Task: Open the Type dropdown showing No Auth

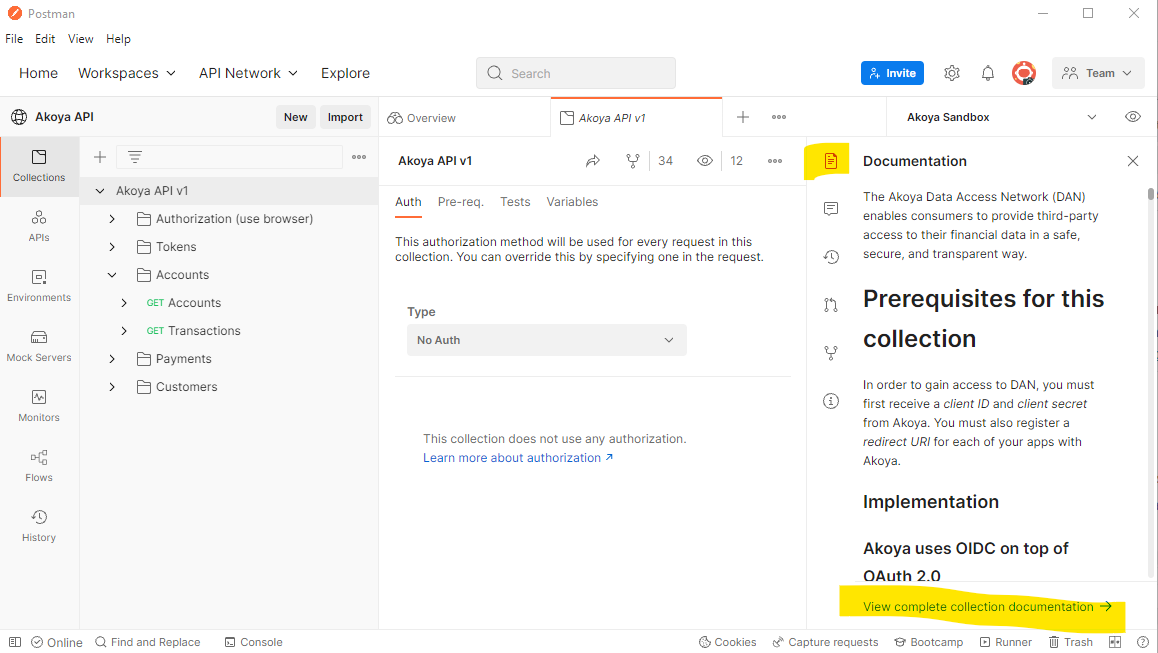Action: click(547, 340)
